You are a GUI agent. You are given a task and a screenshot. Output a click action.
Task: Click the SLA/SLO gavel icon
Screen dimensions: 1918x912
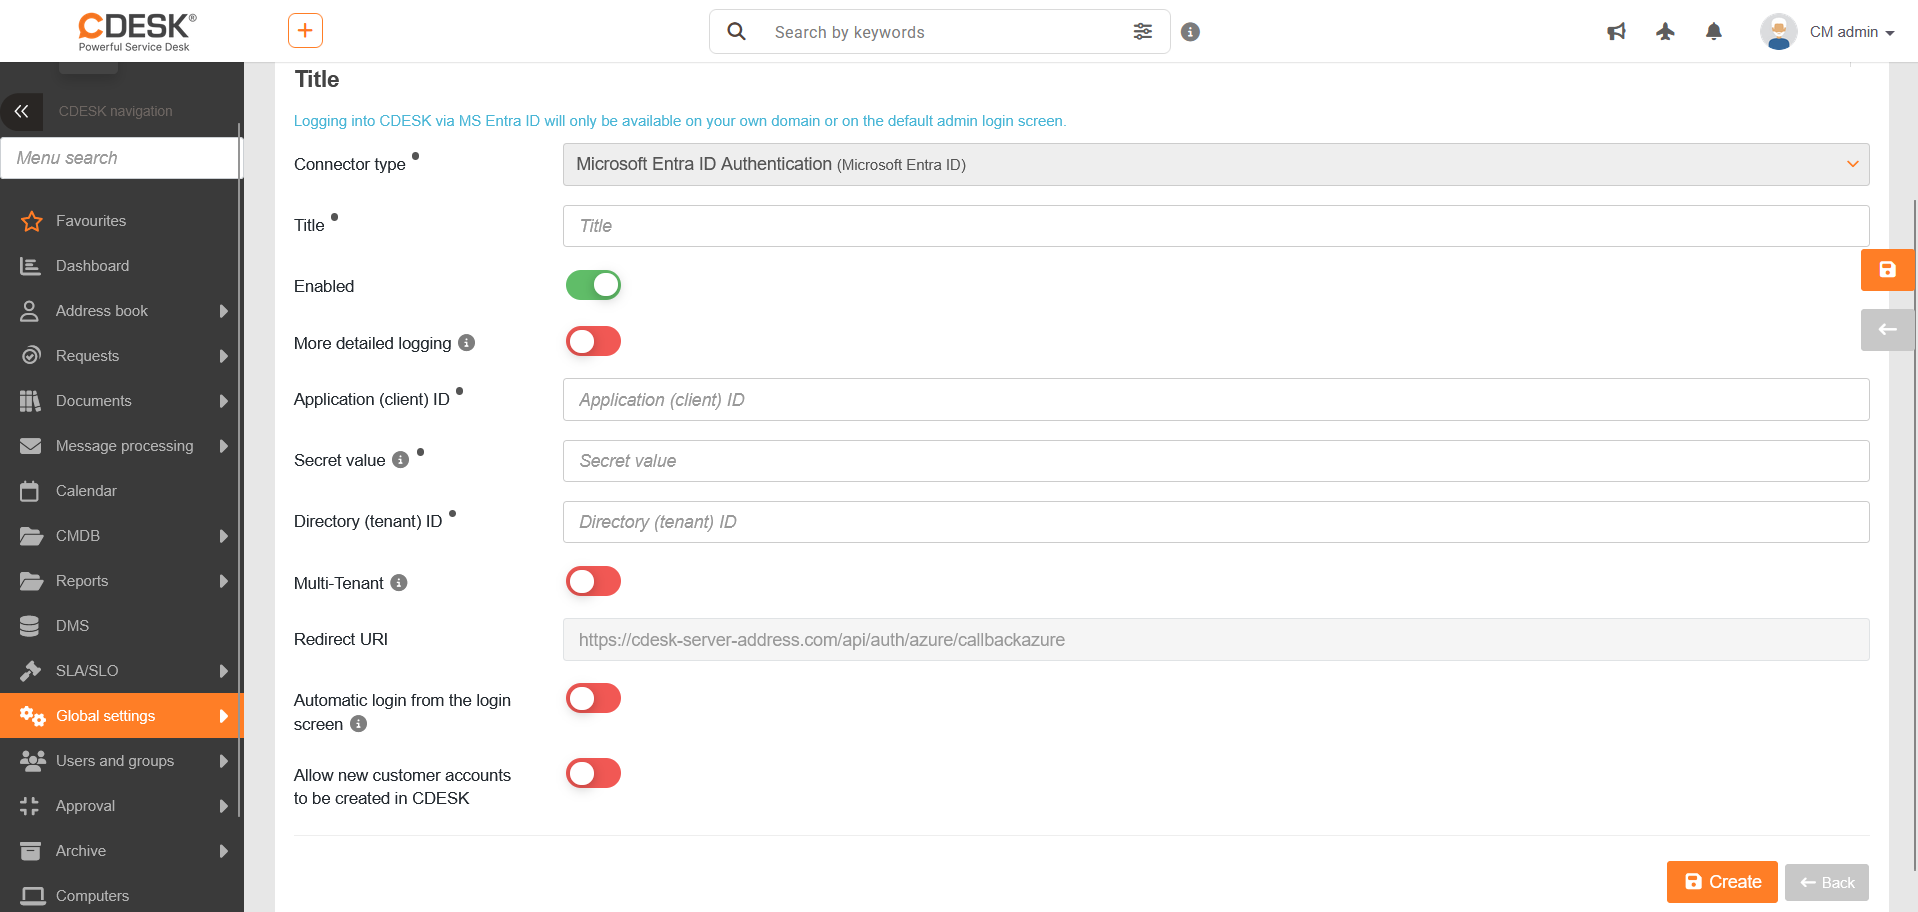point(31,671)
